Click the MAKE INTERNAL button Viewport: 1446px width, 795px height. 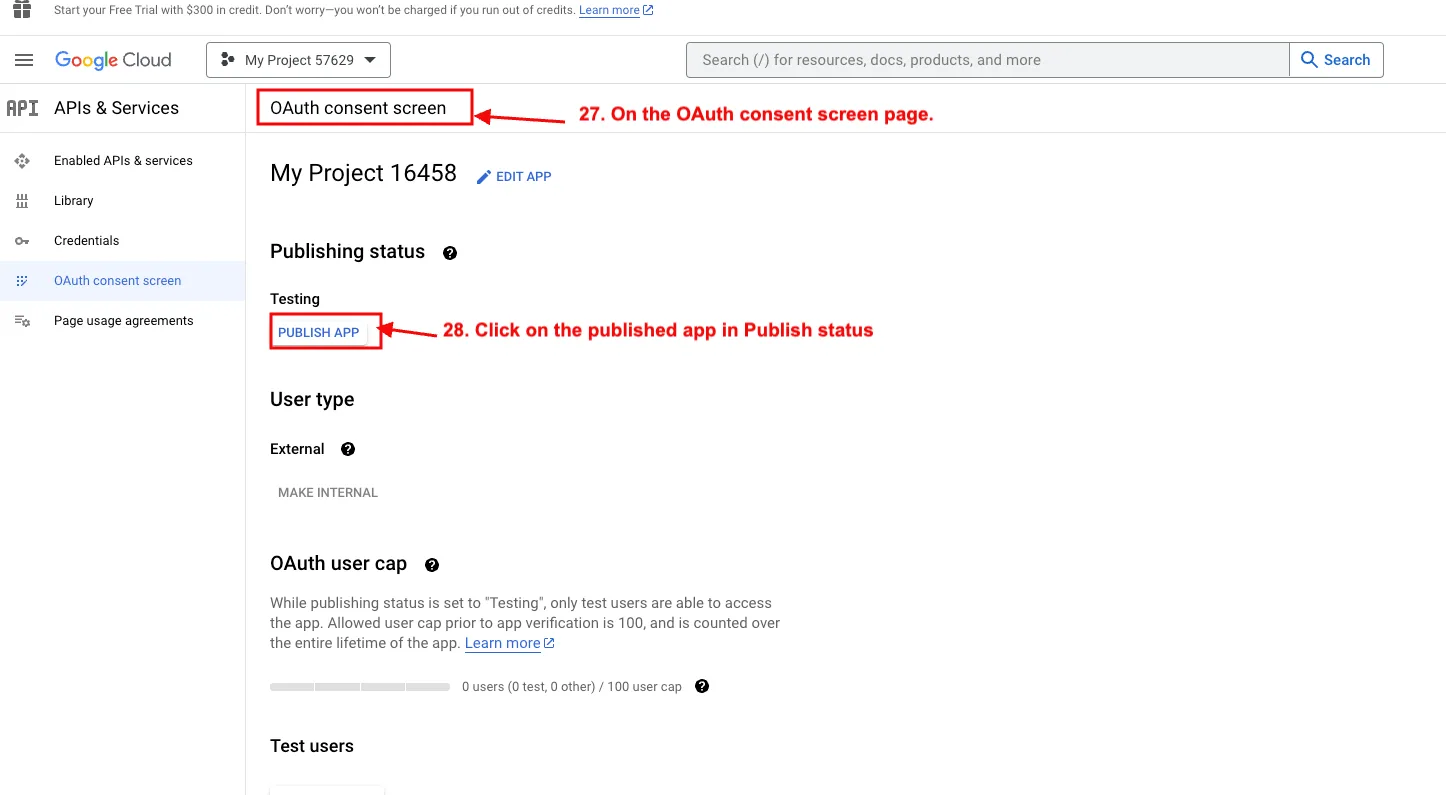pyautogui.click(x=328, y=493)
